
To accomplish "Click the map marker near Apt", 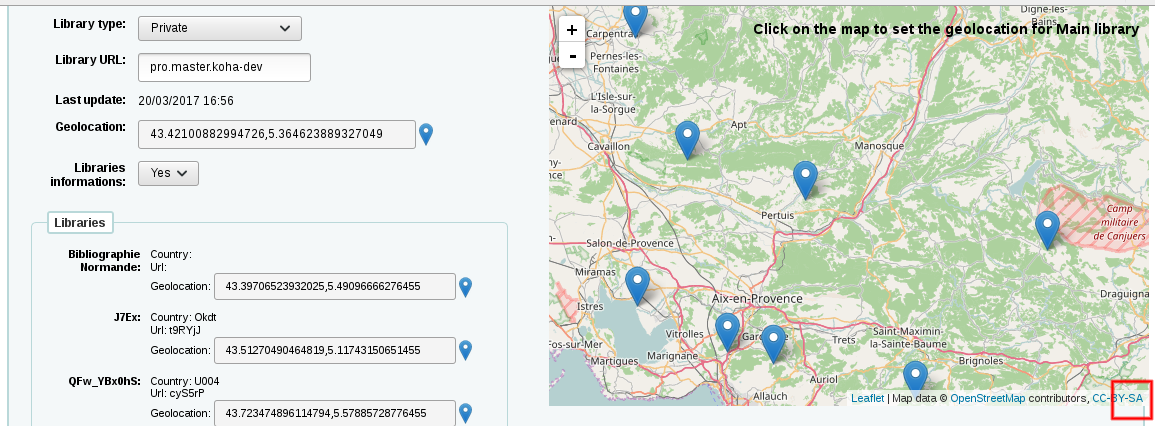I will tap(687, 139).
